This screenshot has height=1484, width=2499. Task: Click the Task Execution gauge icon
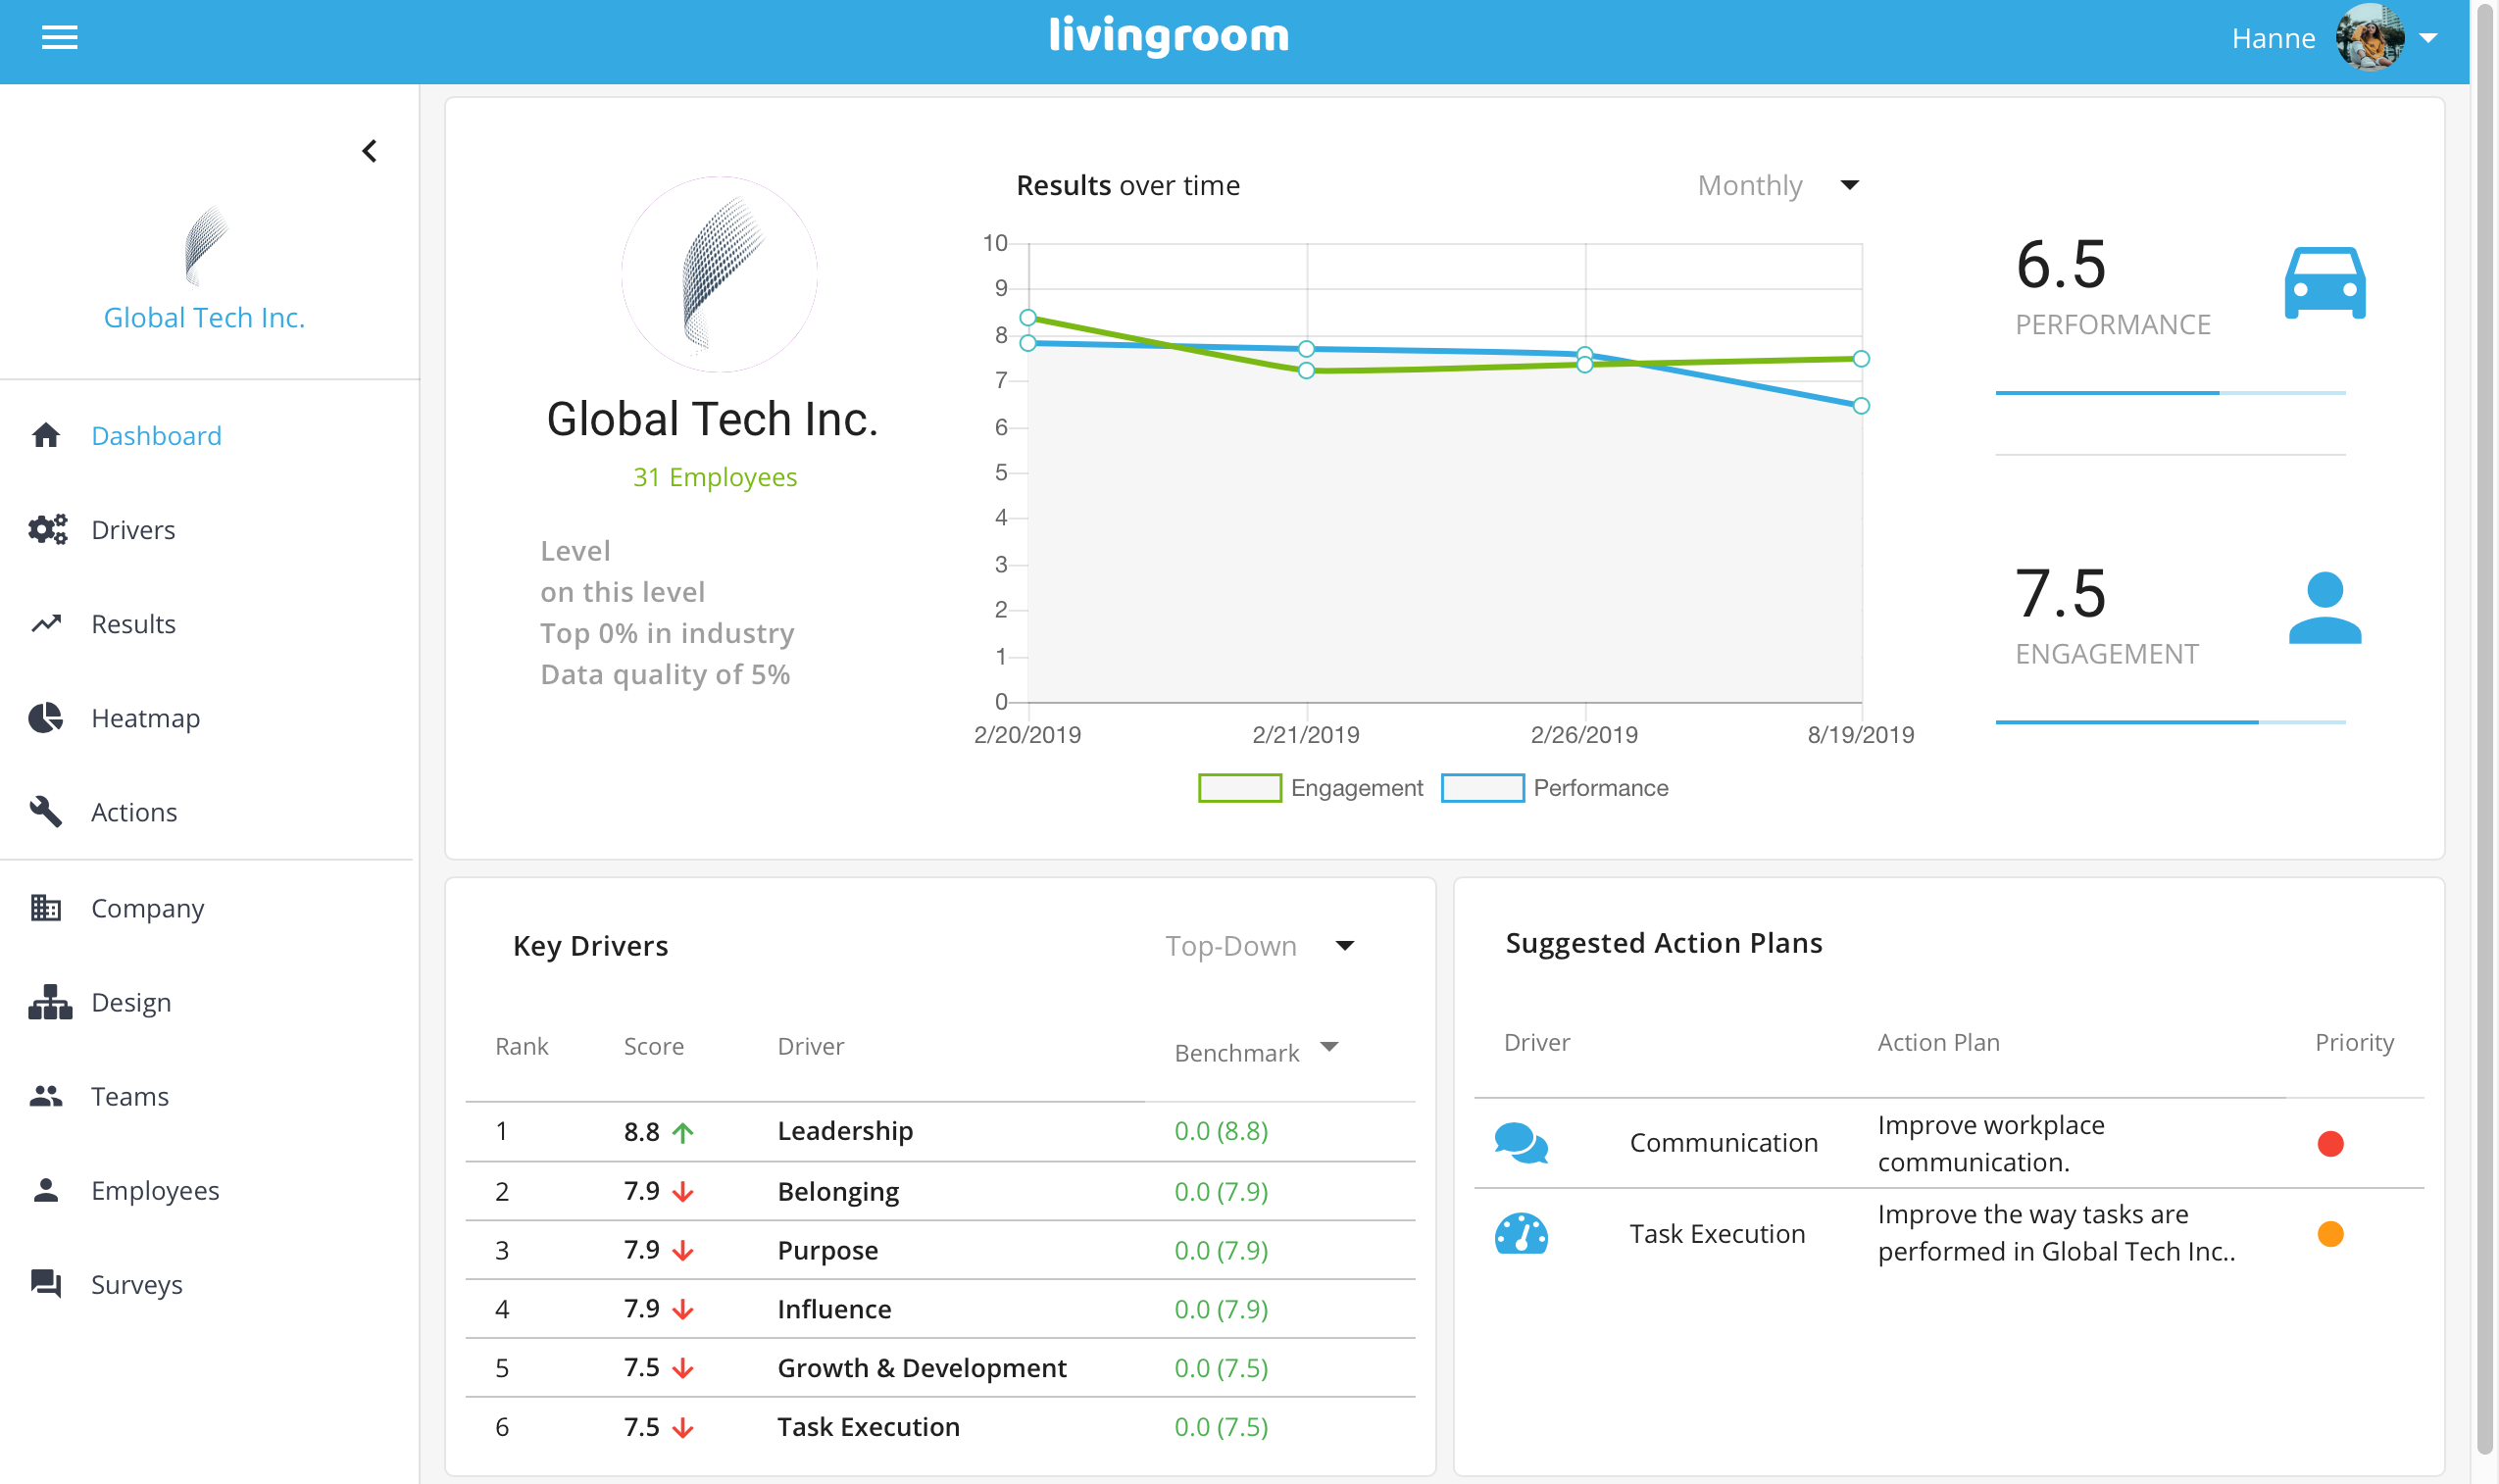pos(1520,1233)
